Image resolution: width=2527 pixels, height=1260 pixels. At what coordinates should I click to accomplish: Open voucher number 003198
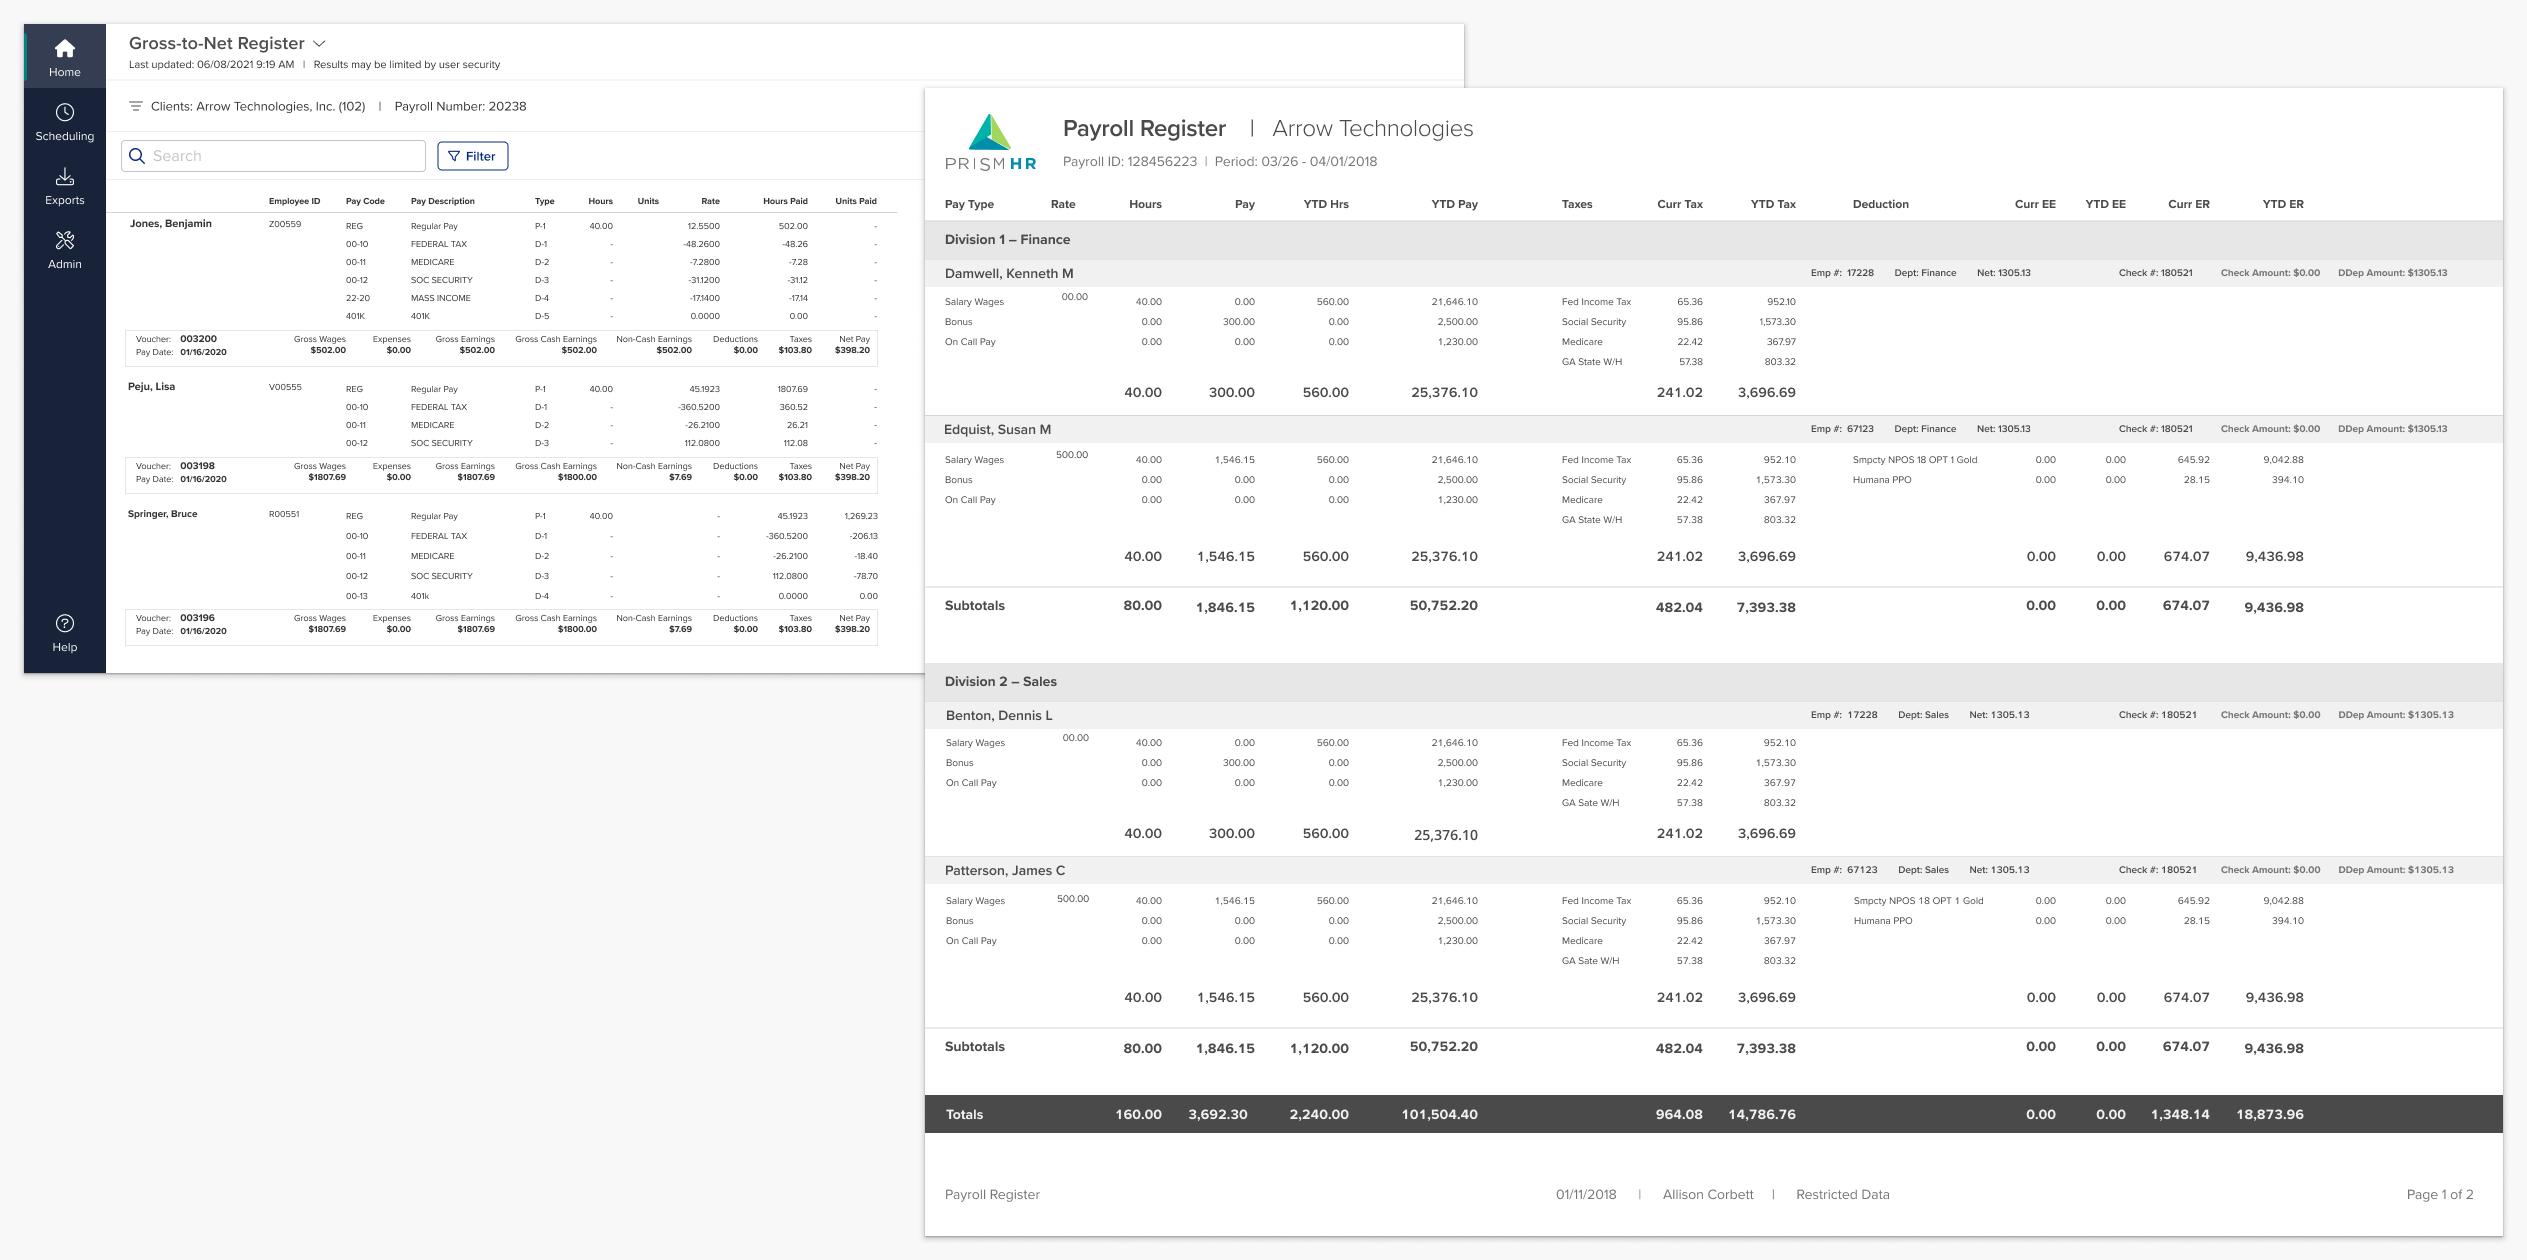197,466
